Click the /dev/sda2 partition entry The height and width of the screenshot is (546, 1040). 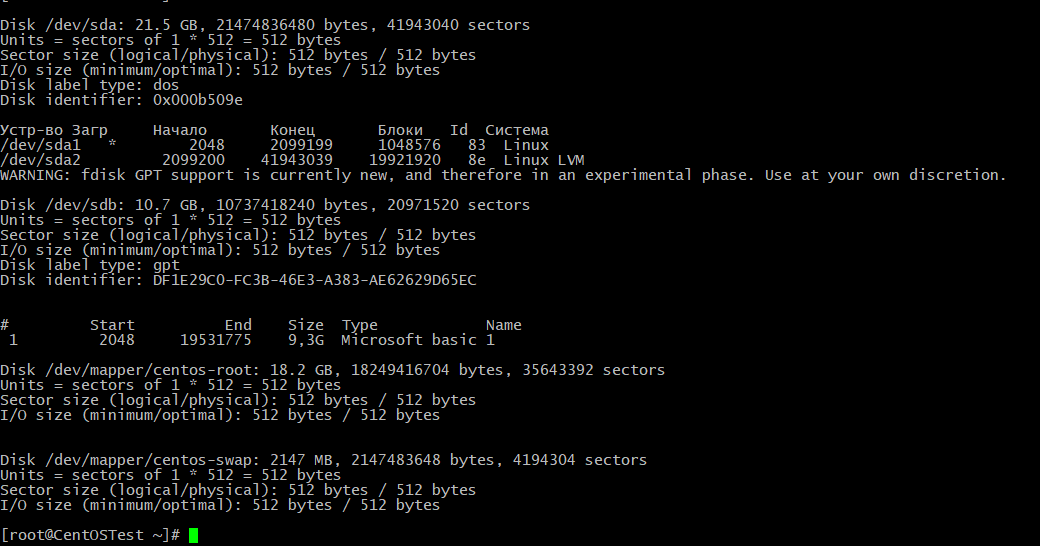coord(40,160)
